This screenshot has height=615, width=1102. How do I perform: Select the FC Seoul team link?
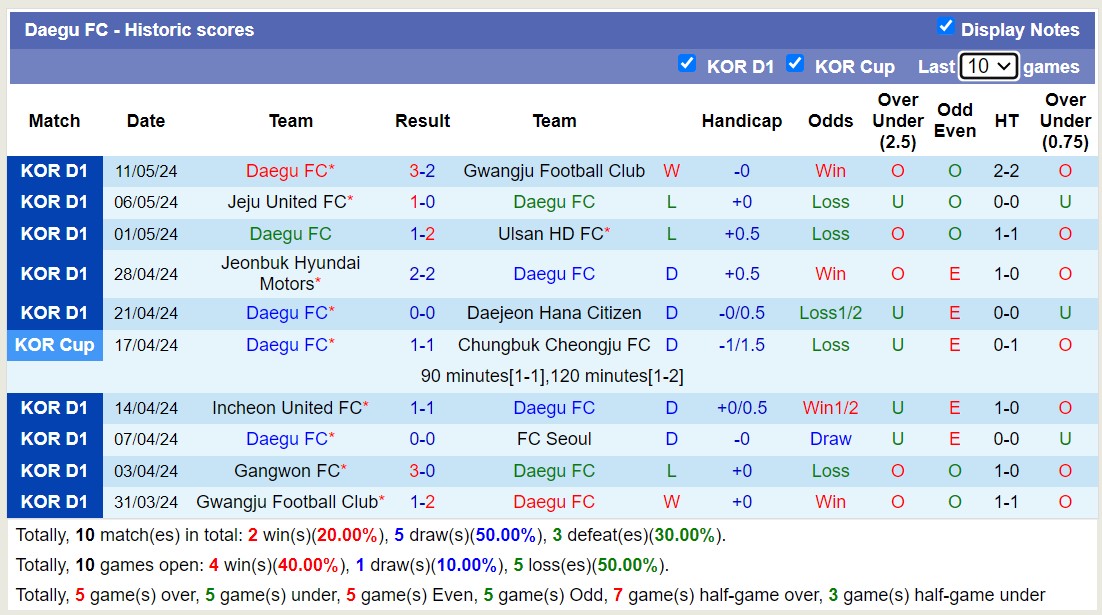point(554,439)
